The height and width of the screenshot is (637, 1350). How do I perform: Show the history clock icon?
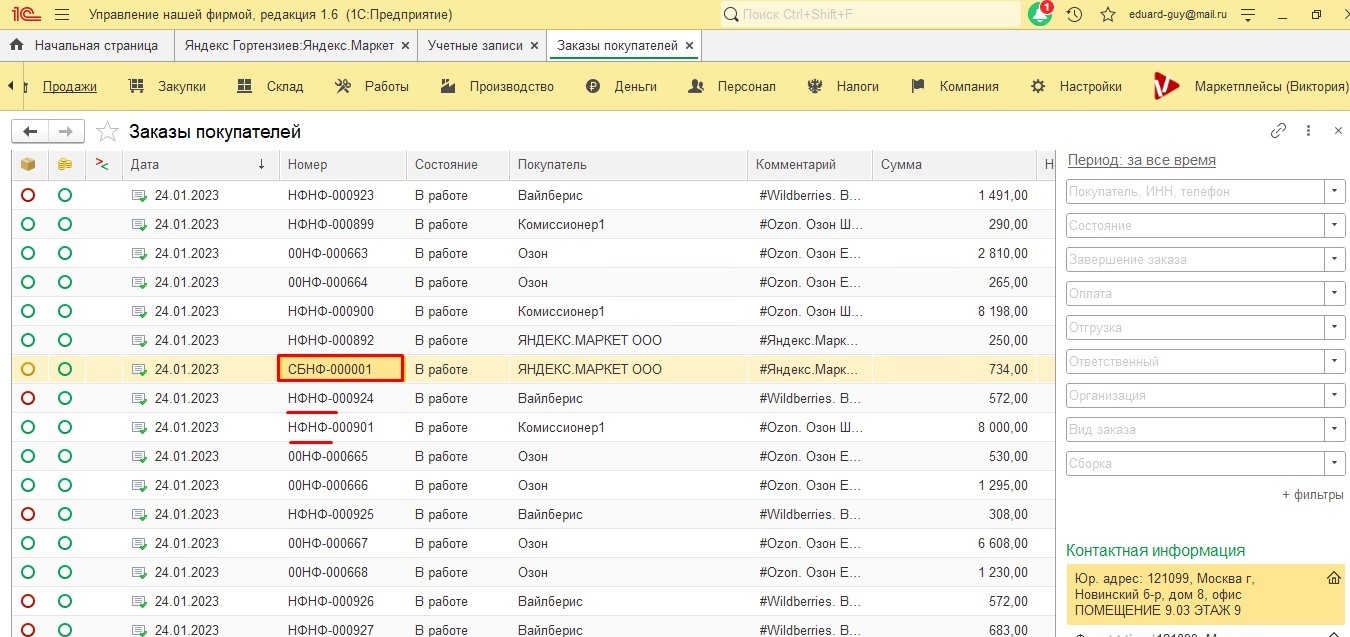(x=1074, y=15)
